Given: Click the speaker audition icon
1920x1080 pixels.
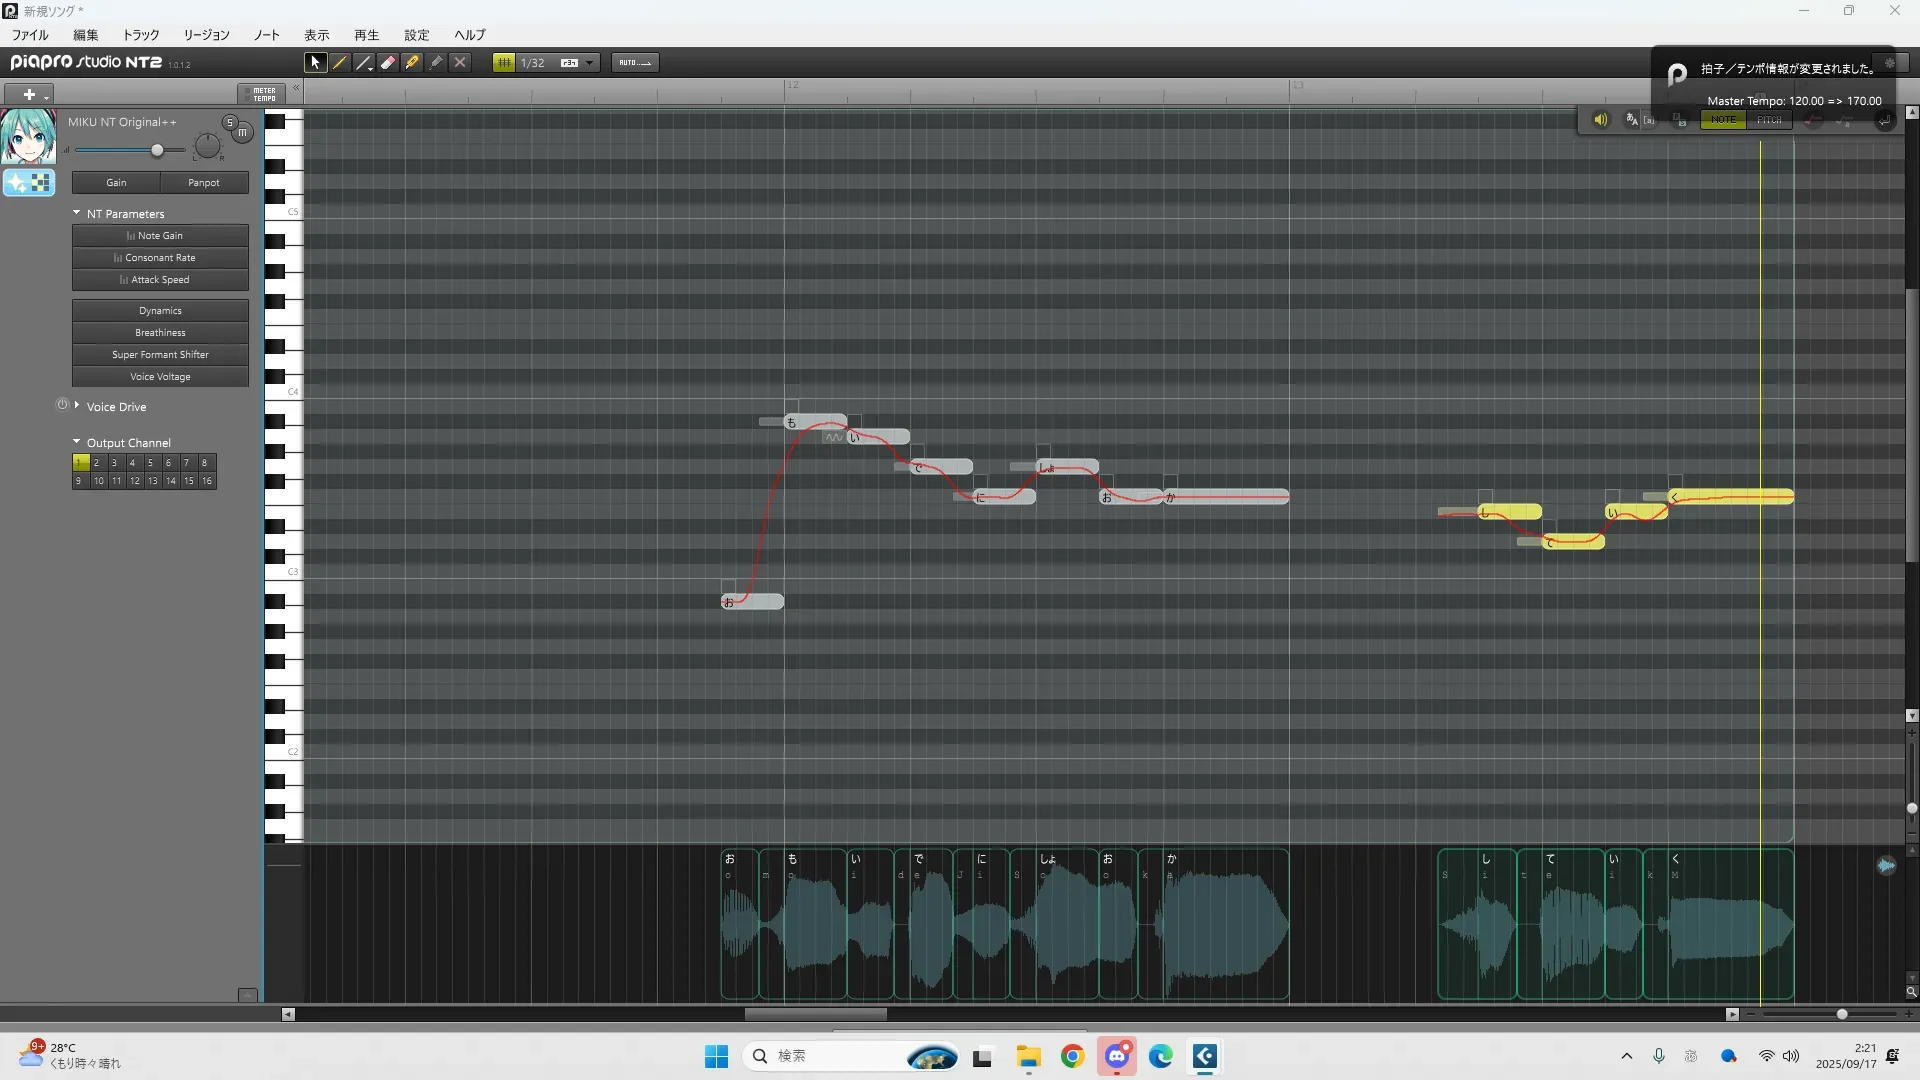Looking at the screenshot, I should (x=1600, y=120).
